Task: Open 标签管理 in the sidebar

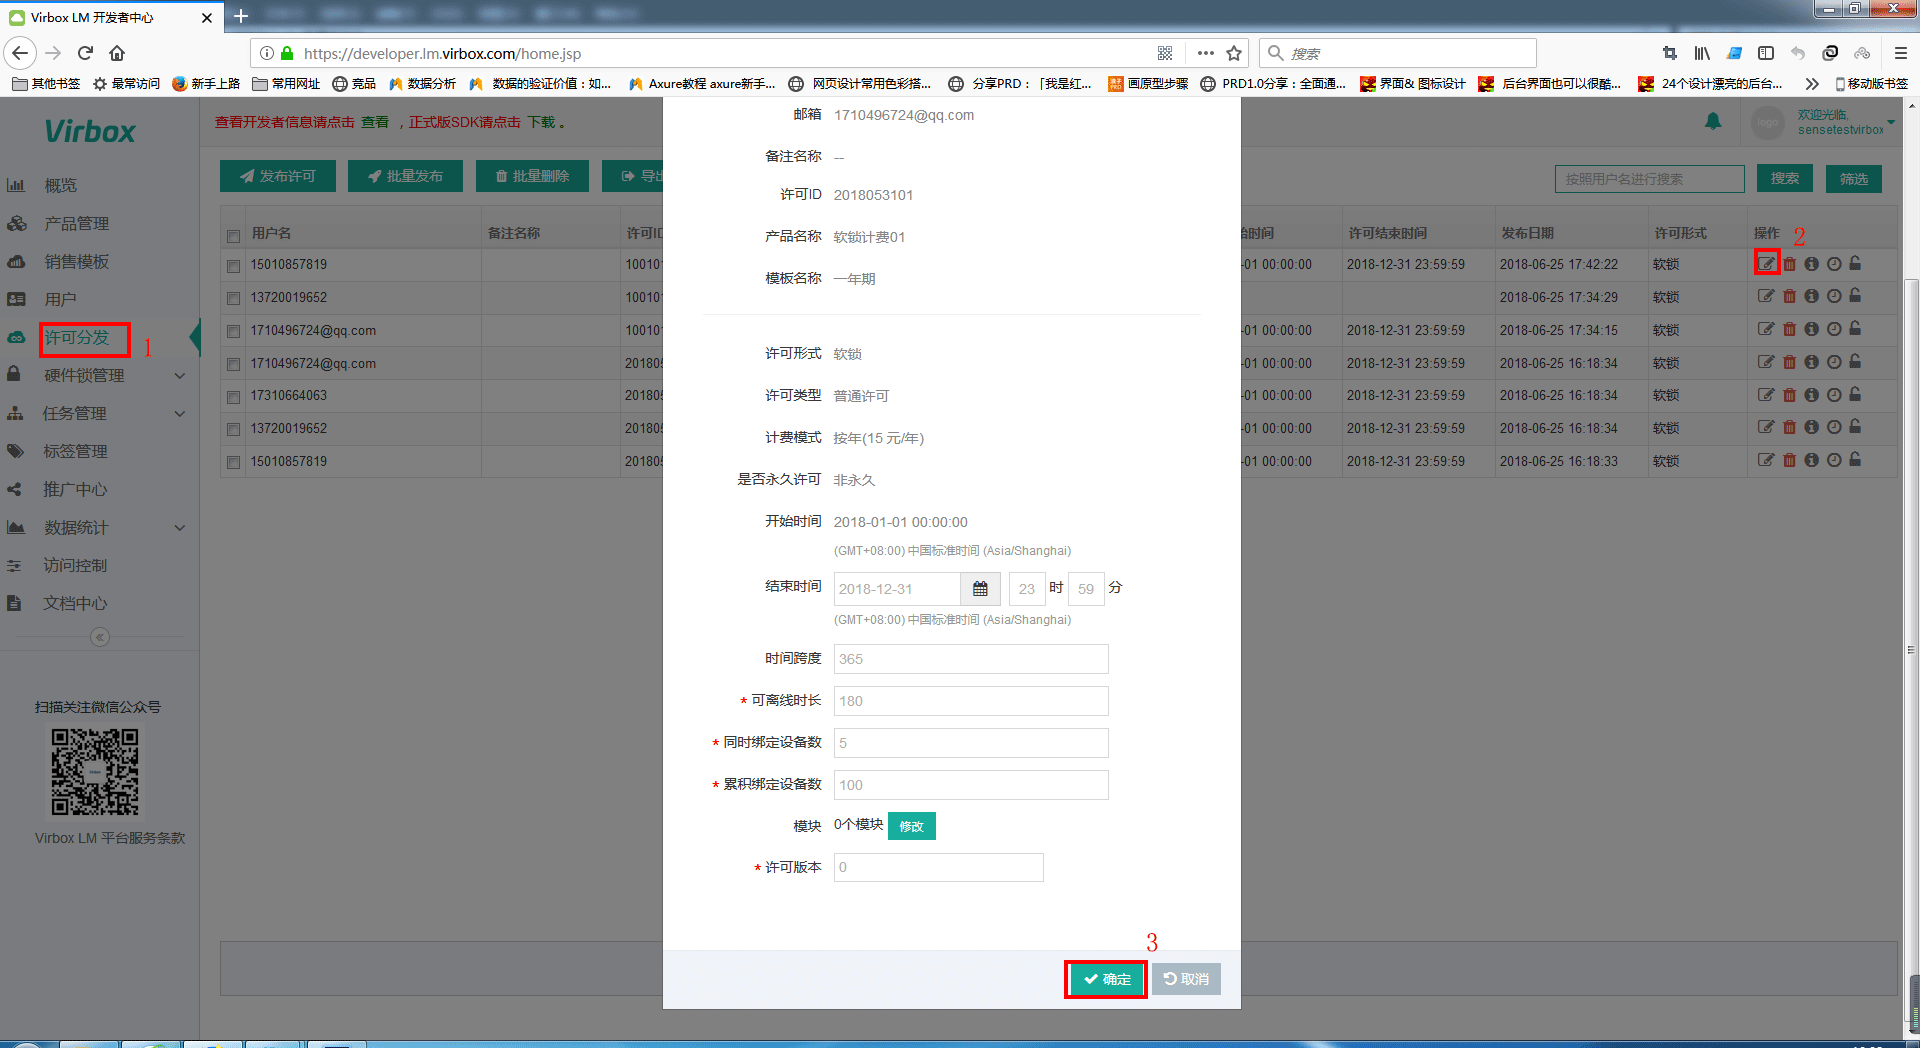Action: [x=76, y=451]
